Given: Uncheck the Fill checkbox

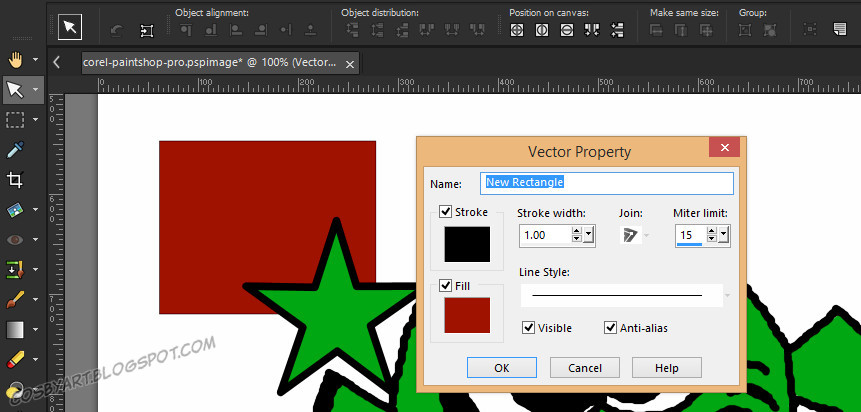Looking at the screenshot, I should pyautogui.click(x=446, y=286).
